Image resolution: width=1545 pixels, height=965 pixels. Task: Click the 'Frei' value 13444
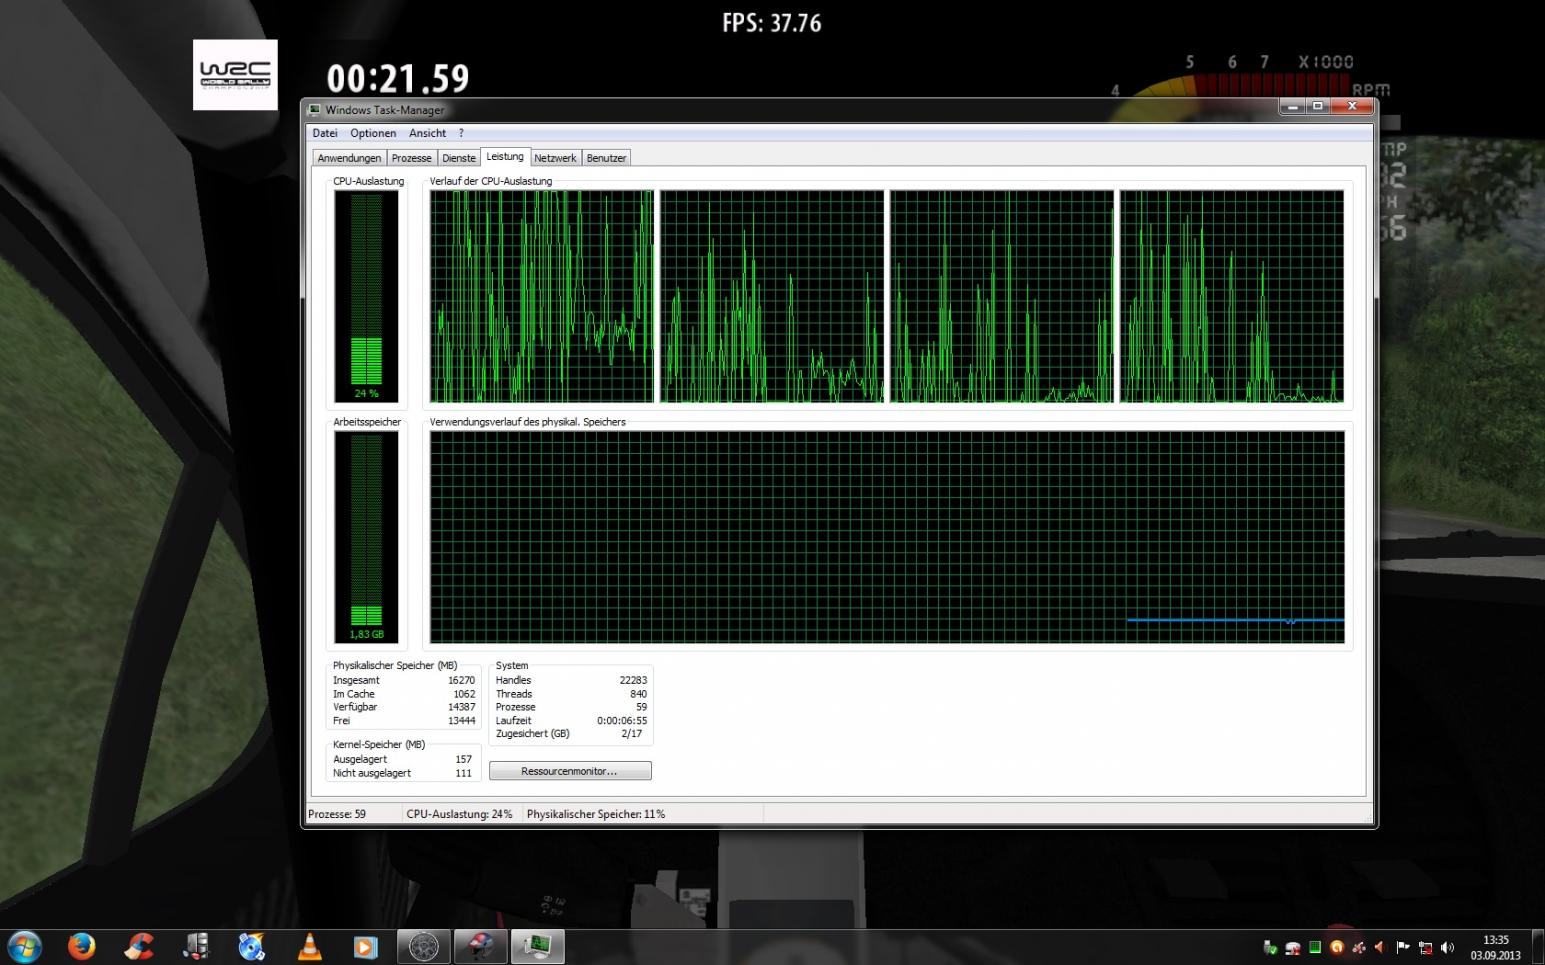point(461,720)
